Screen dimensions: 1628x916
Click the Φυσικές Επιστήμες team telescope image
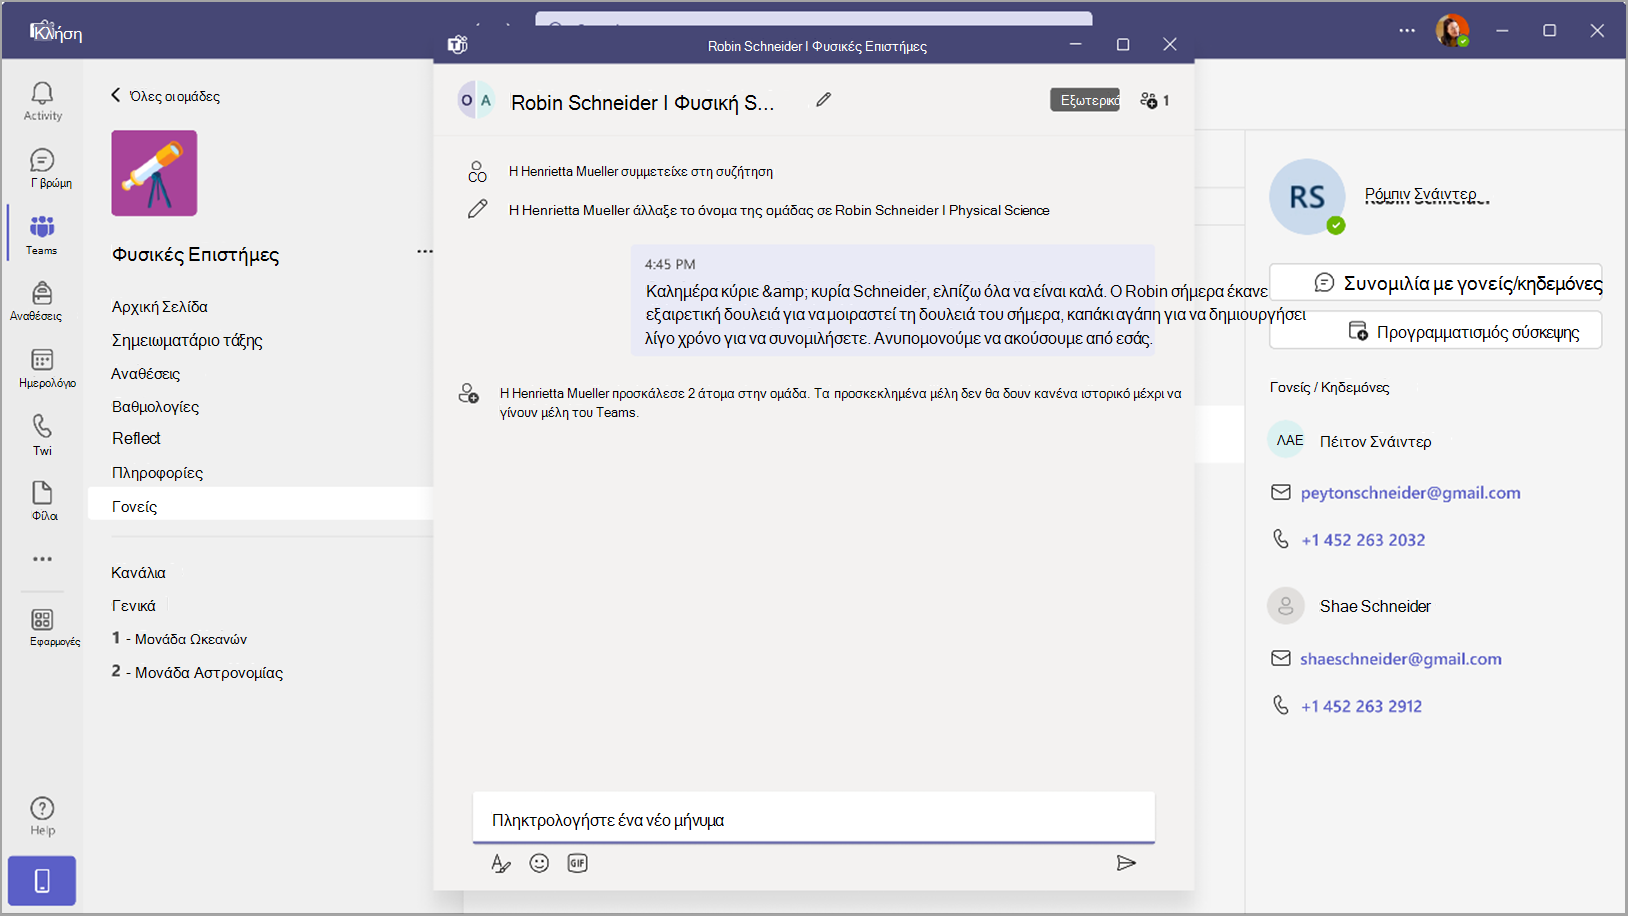point(154,173)
